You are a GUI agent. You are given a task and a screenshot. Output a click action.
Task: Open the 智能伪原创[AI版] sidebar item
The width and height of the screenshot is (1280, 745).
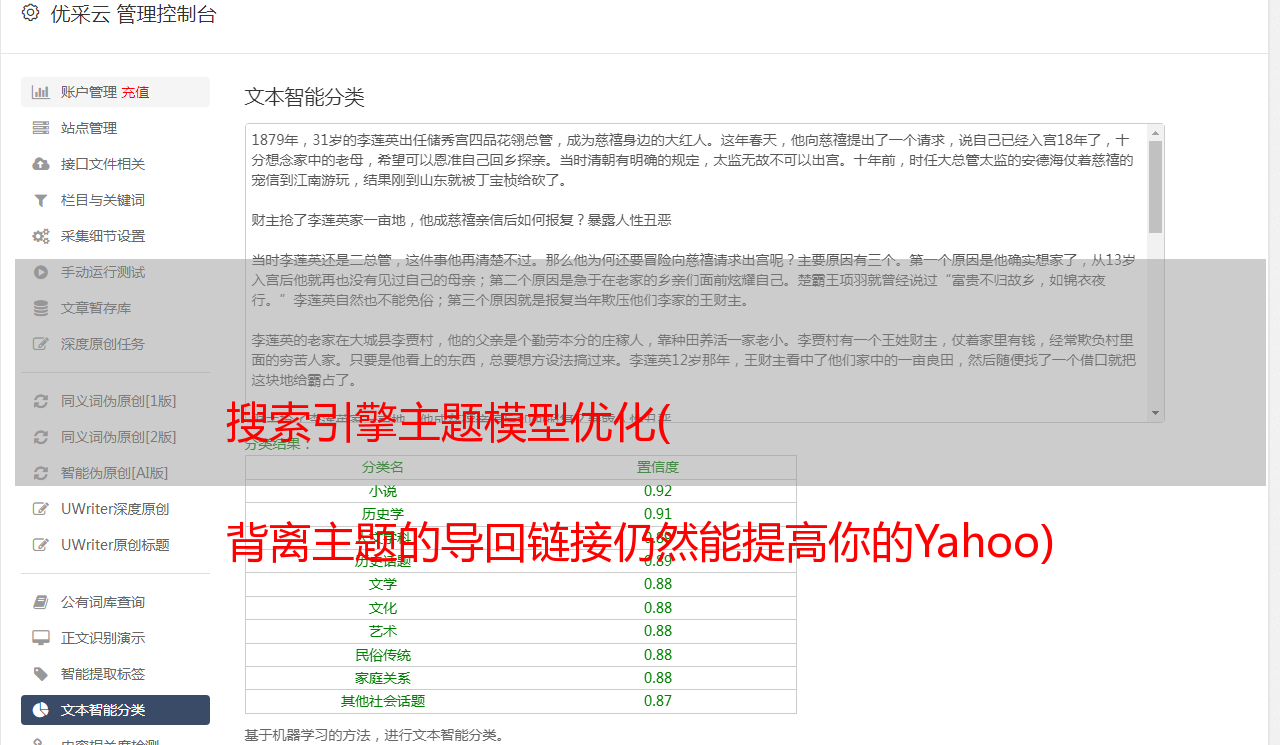coord(115,473)
